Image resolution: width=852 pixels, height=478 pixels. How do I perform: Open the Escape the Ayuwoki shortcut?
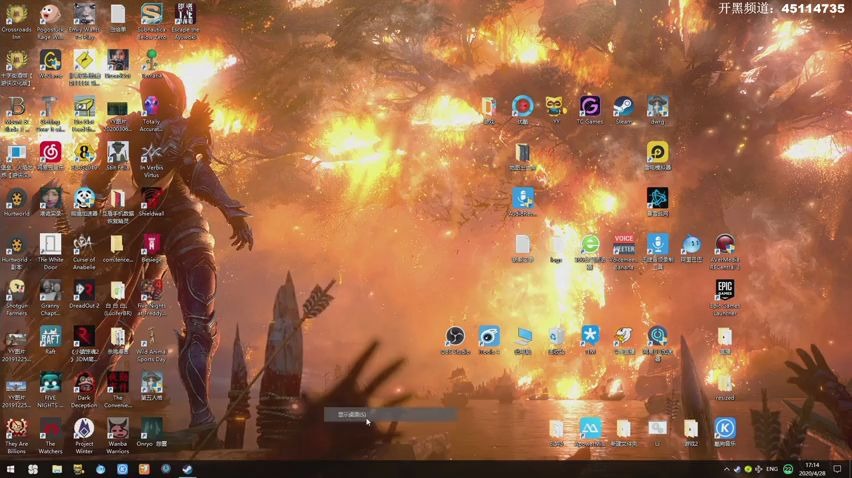pos(185,21)
